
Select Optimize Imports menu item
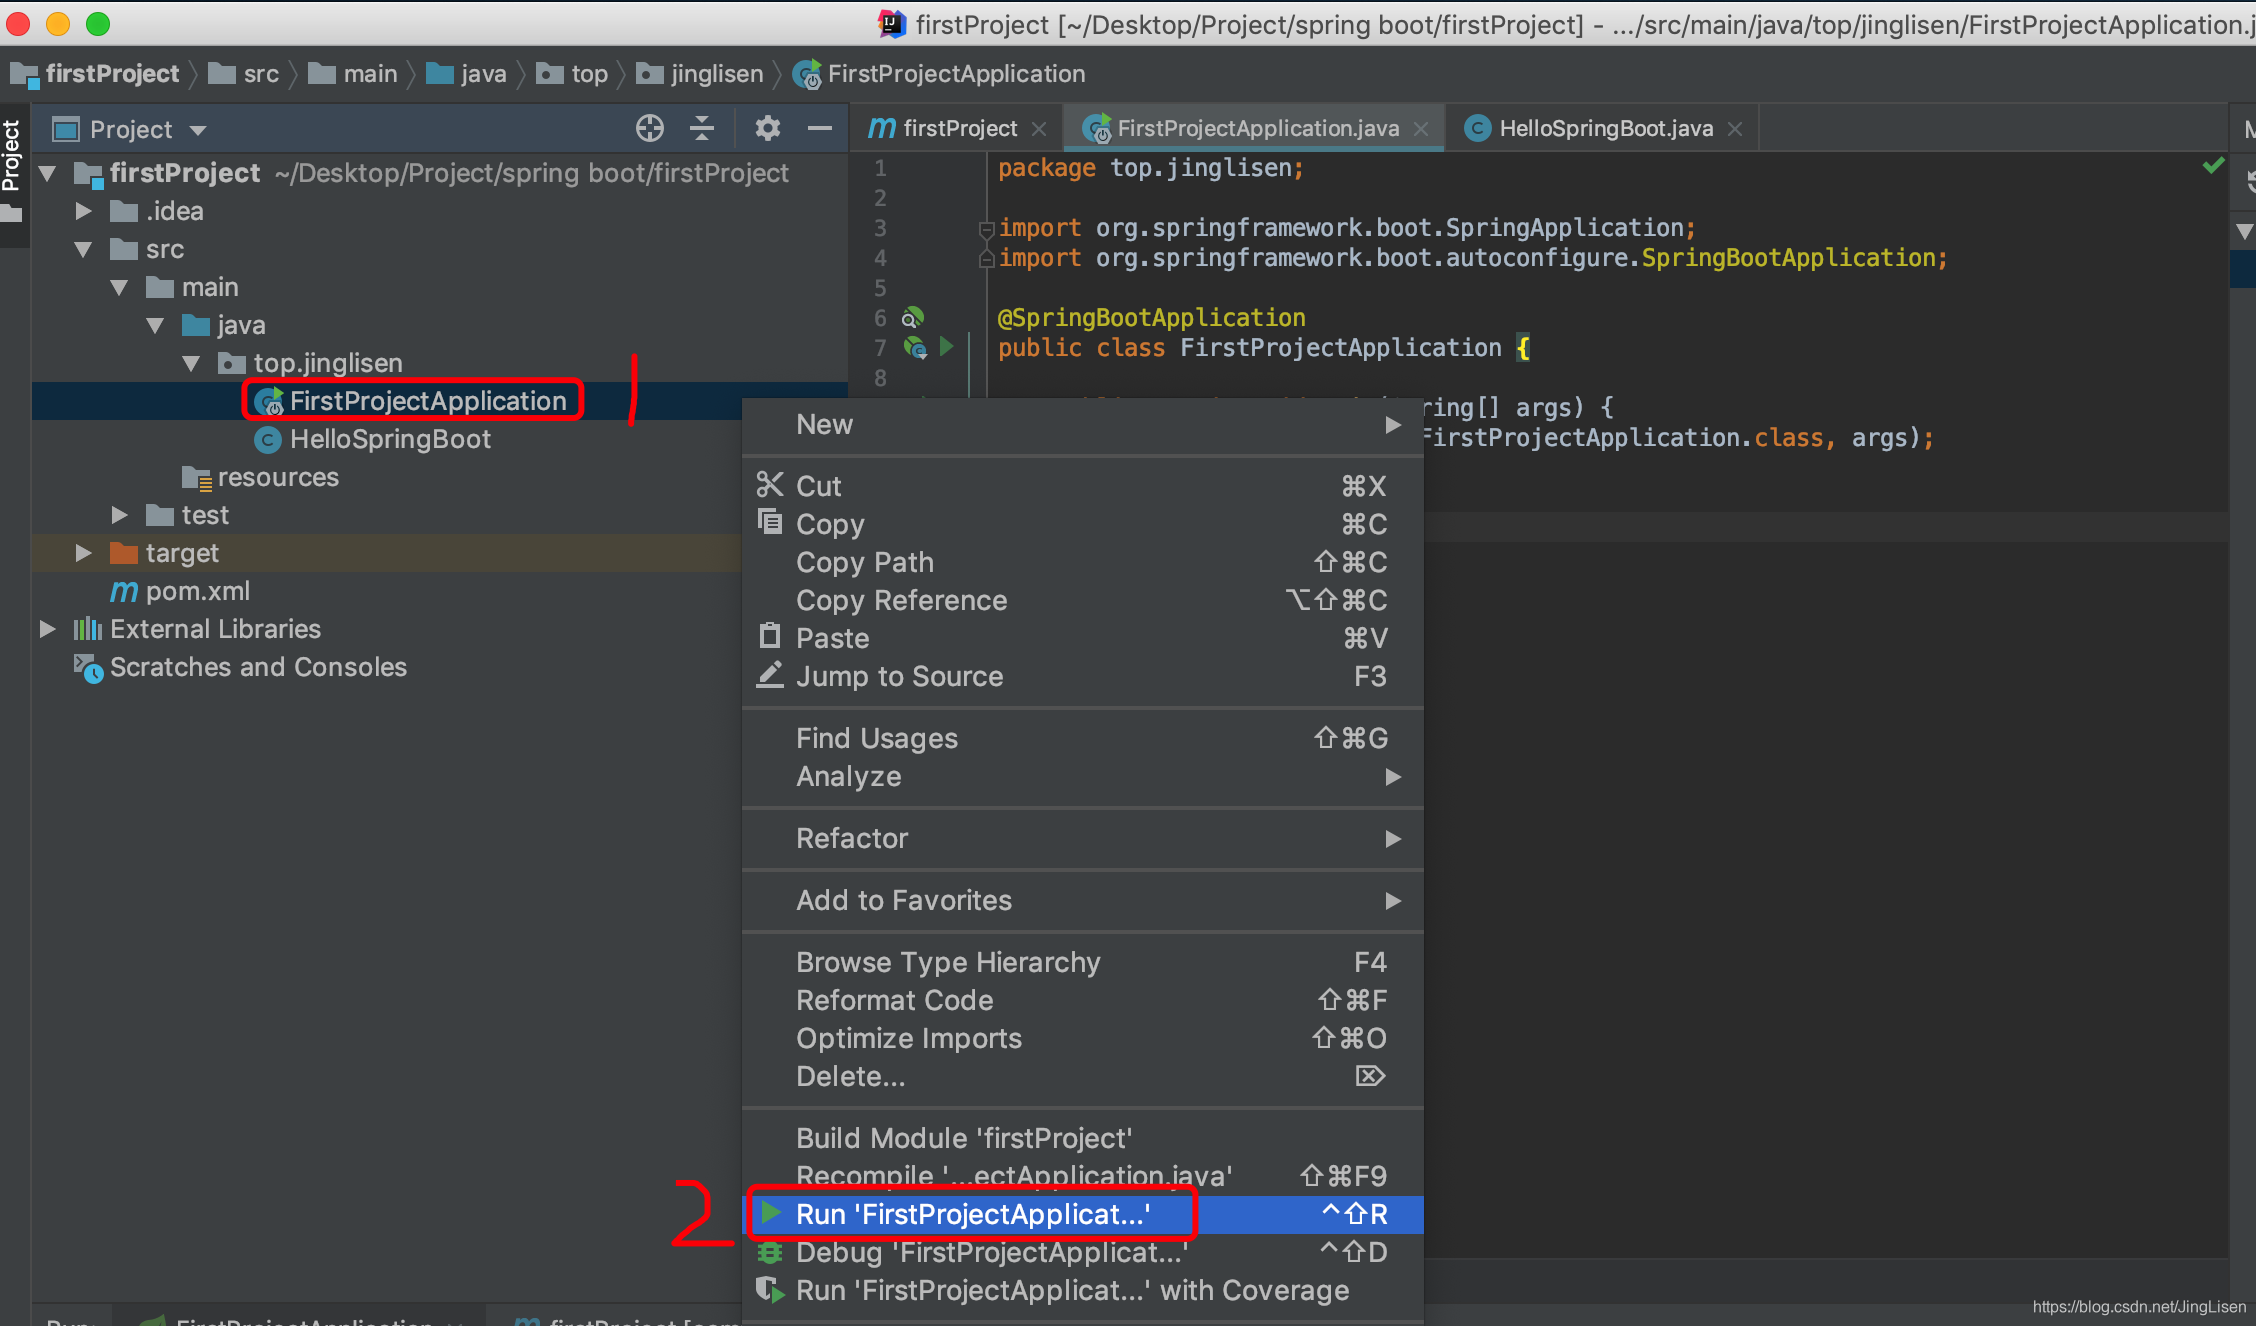(x=1083, y=1038)
